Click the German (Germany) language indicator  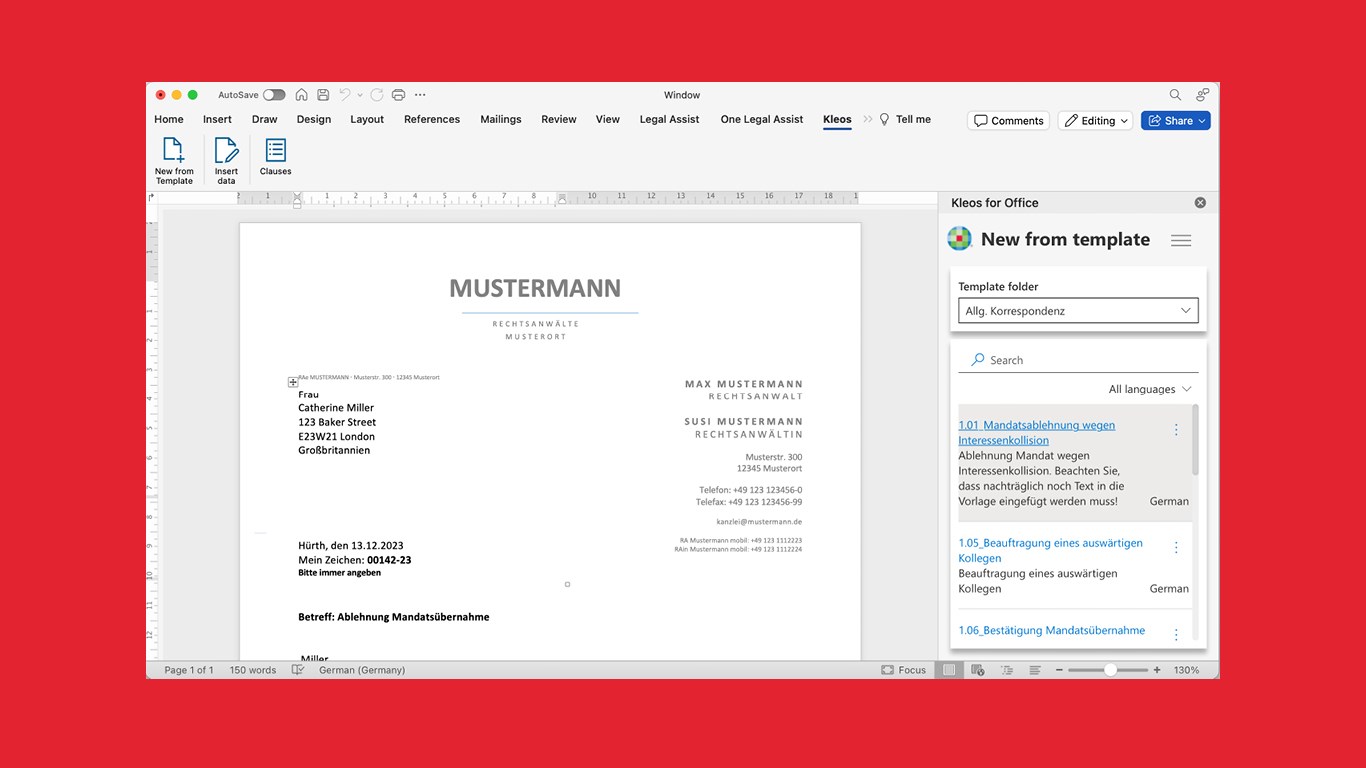point(362,670)
